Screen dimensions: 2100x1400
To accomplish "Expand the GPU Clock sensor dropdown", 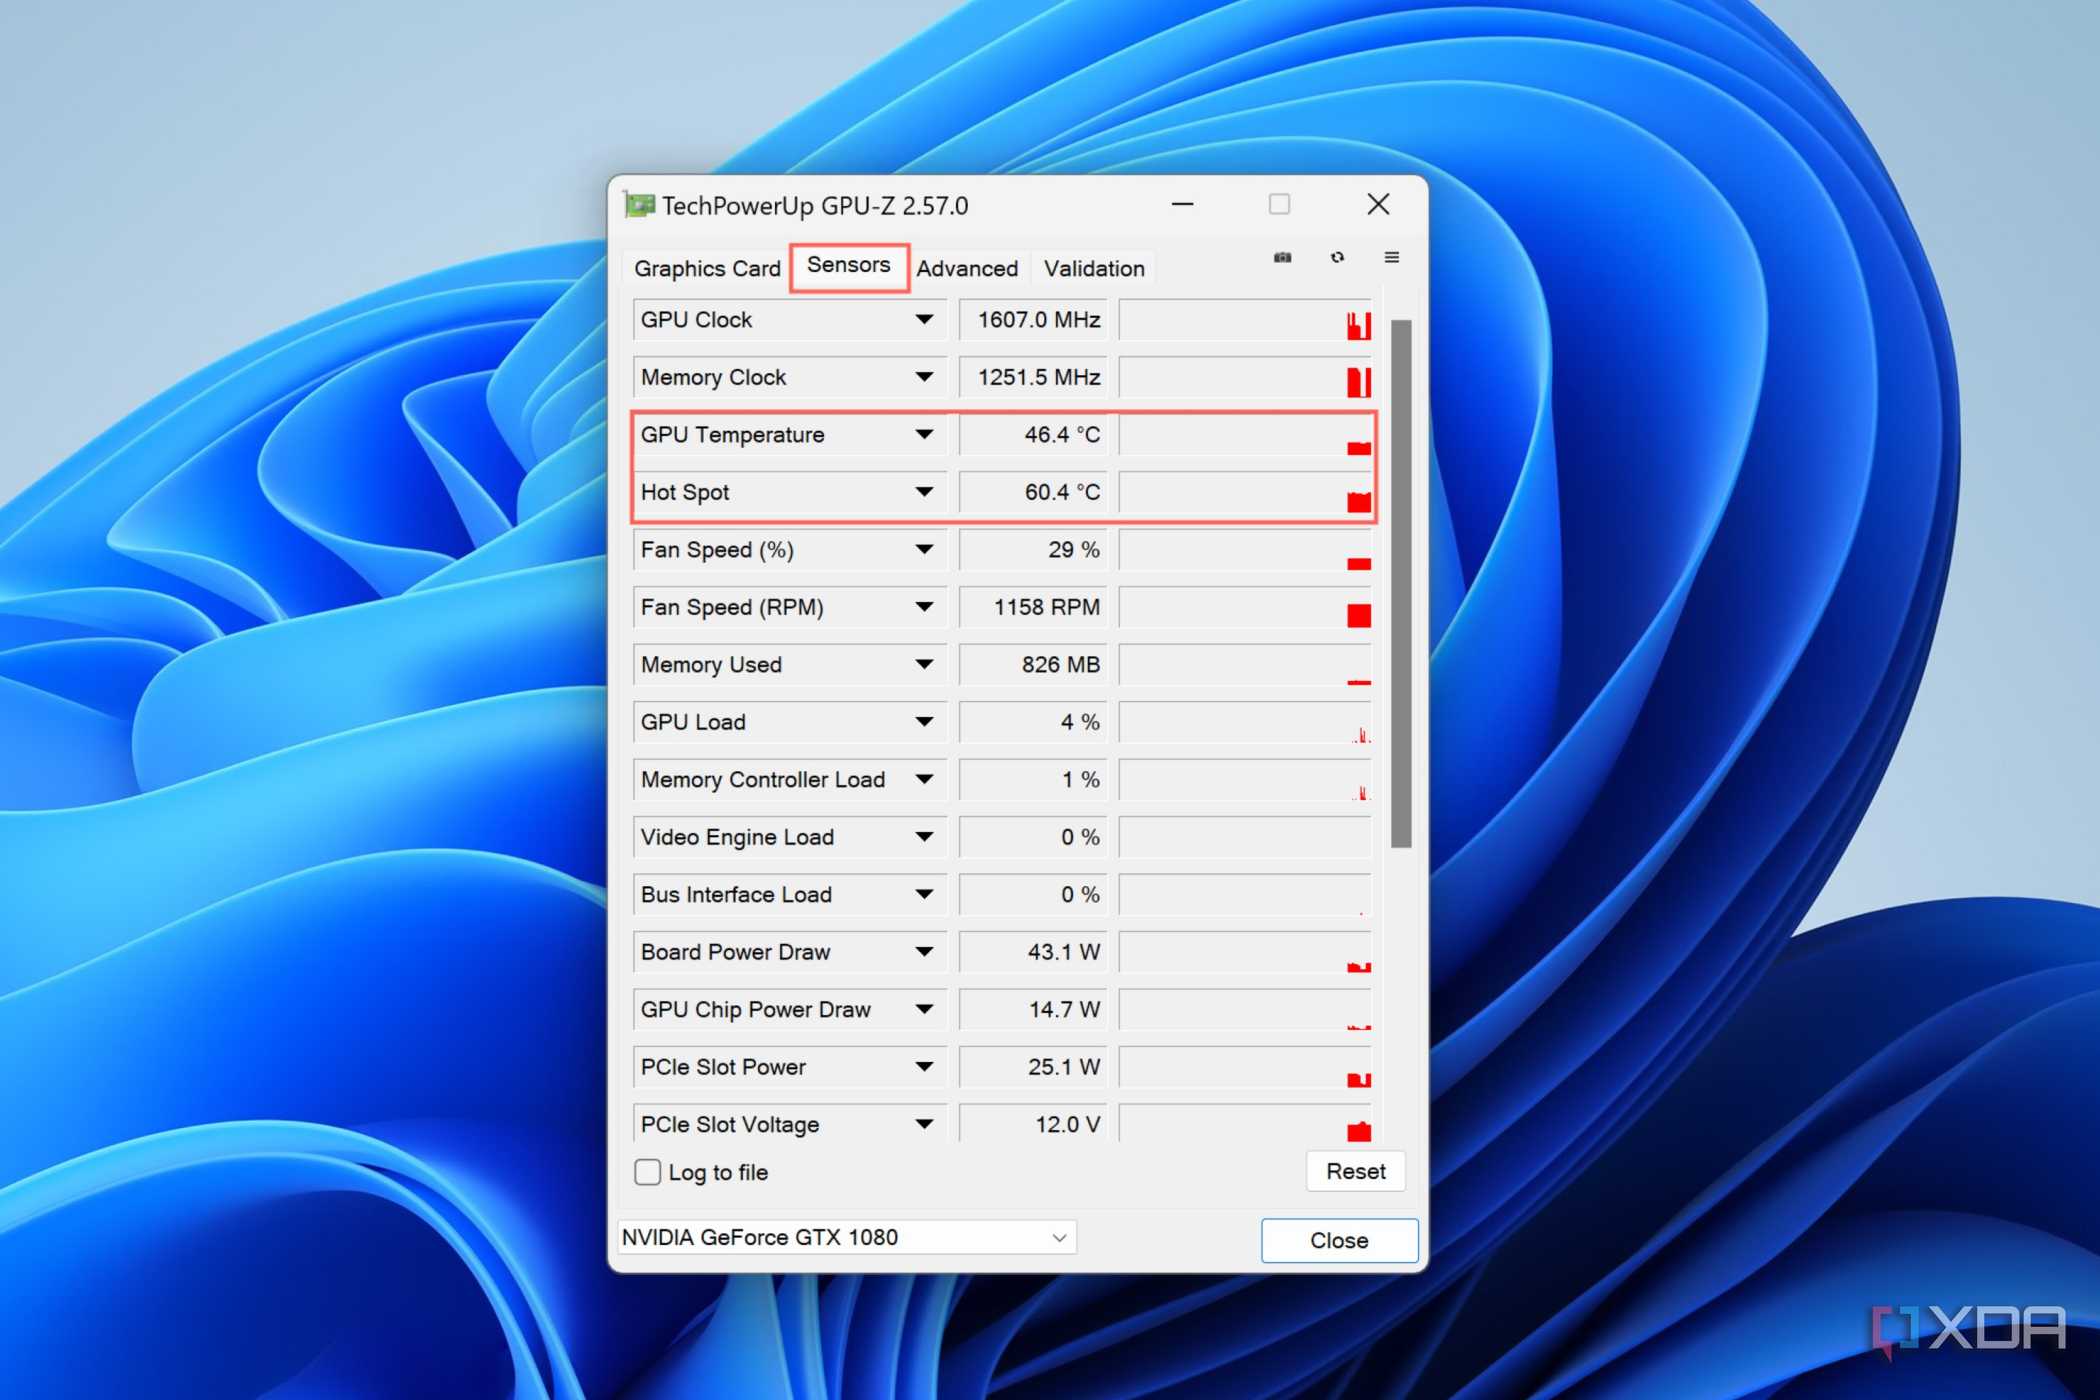I will (x=924, y=320).
